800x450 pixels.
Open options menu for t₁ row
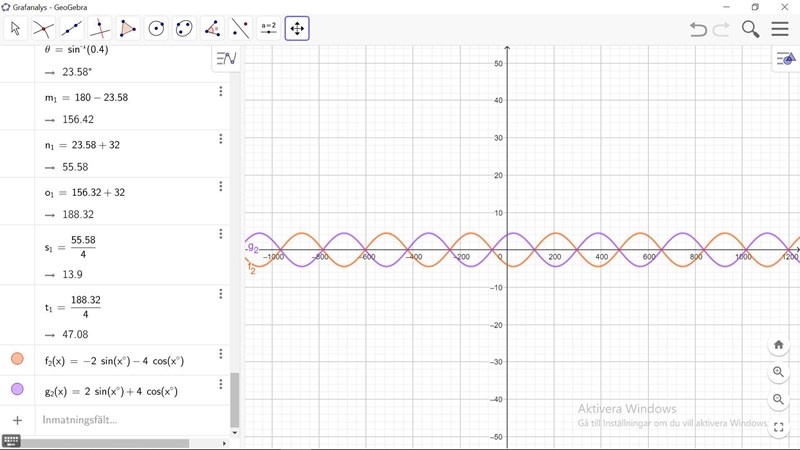[x=220, y=295]
